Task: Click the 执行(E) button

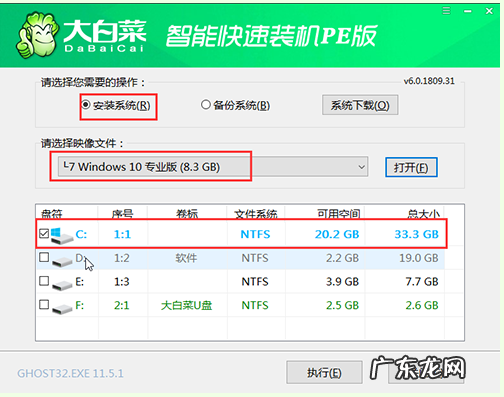Action: (x=324, y=372)
